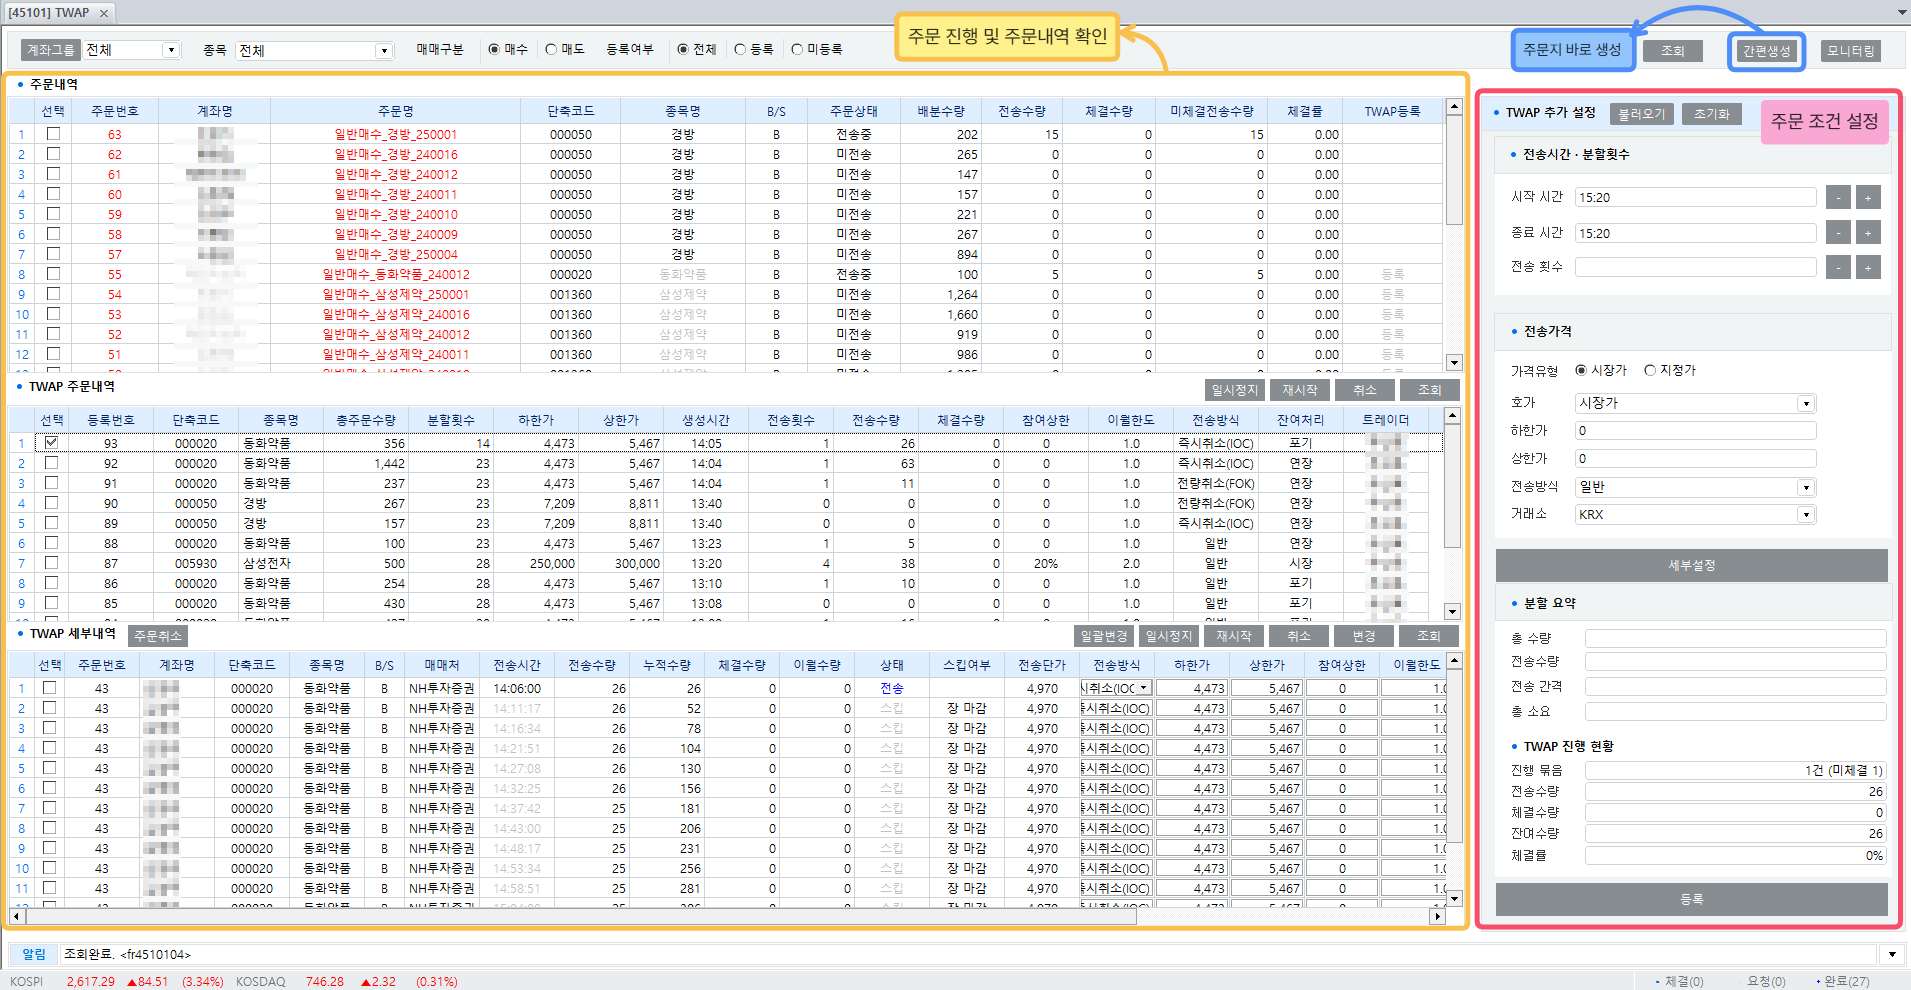Image resolution: width=1911 pixels, height=990 pixels.
Task: Click the order name 일반매수_삼성제약_250001
Action: (396, 295)
